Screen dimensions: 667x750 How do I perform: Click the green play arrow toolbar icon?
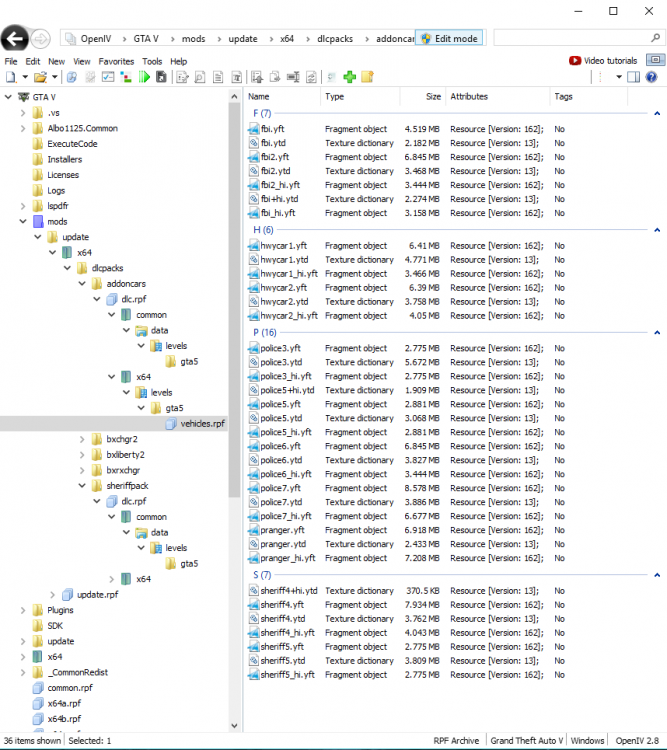coord(144,77)
